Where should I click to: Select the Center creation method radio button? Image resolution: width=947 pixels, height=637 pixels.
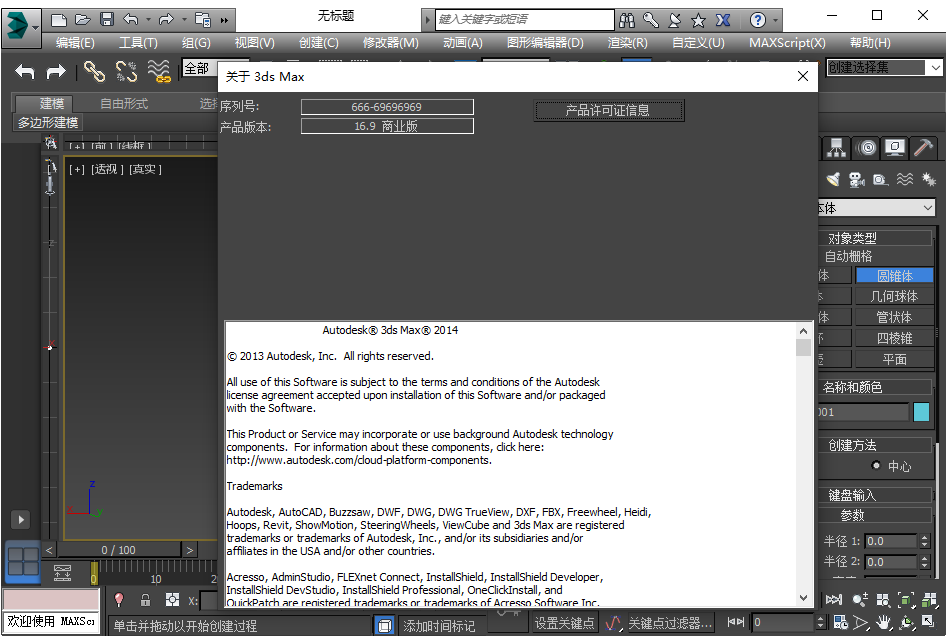876,466
